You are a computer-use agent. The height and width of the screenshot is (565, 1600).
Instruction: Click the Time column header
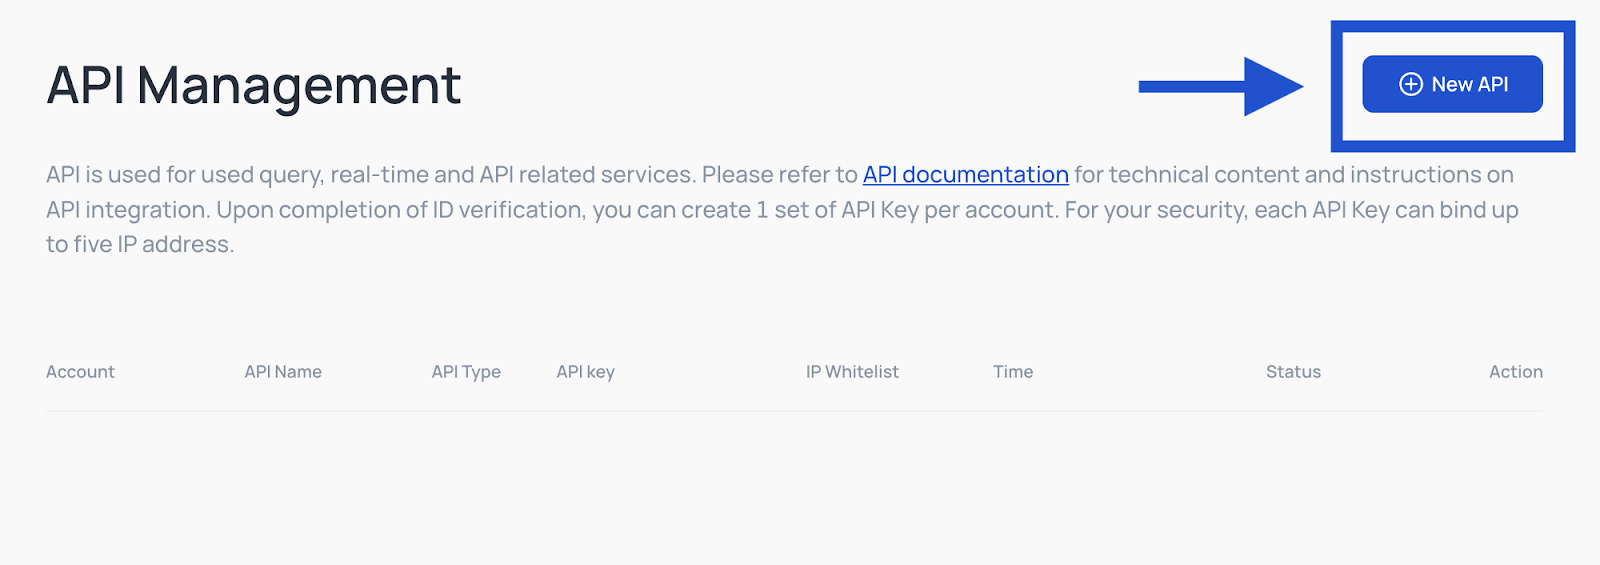pos(1013,372)
